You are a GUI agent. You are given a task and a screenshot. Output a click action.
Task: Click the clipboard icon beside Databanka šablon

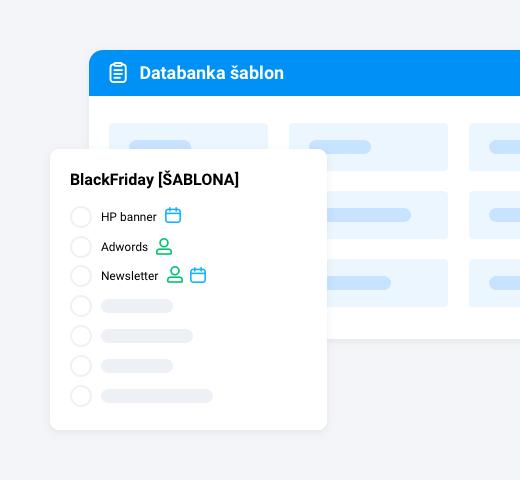118,73
